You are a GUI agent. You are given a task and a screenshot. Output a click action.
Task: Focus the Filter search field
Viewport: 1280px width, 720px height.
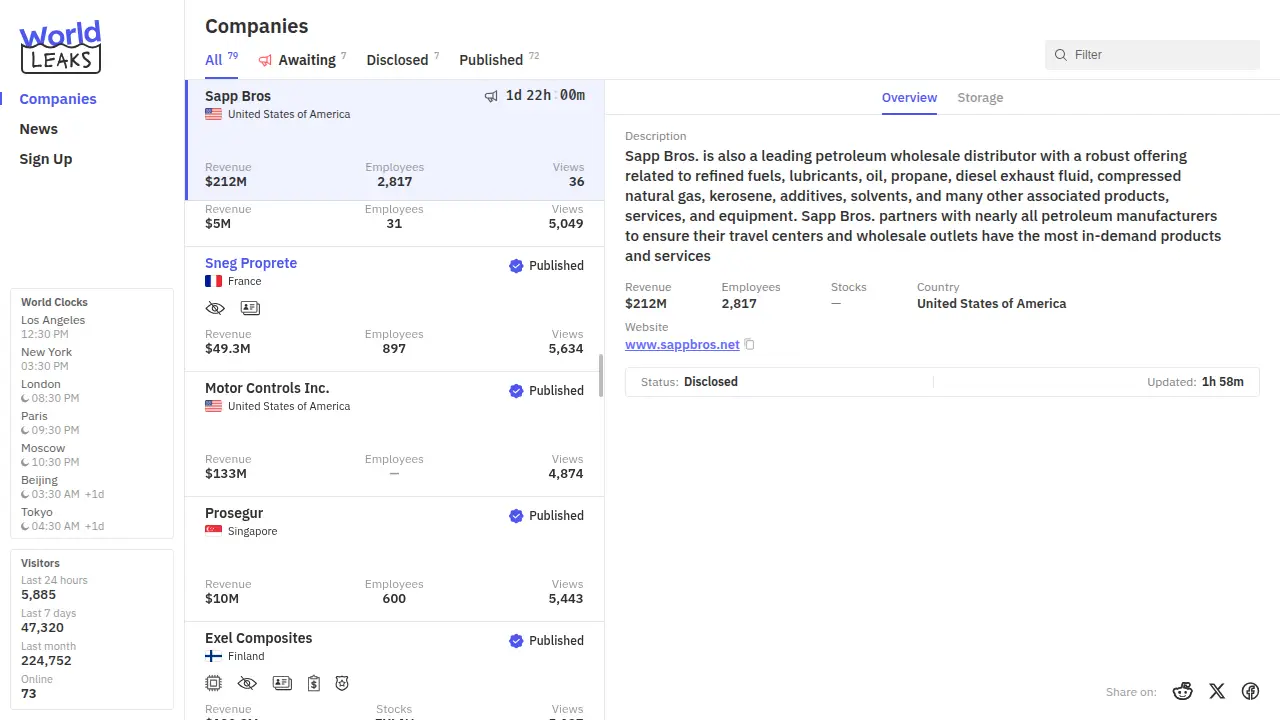(x=1160, y=55)
